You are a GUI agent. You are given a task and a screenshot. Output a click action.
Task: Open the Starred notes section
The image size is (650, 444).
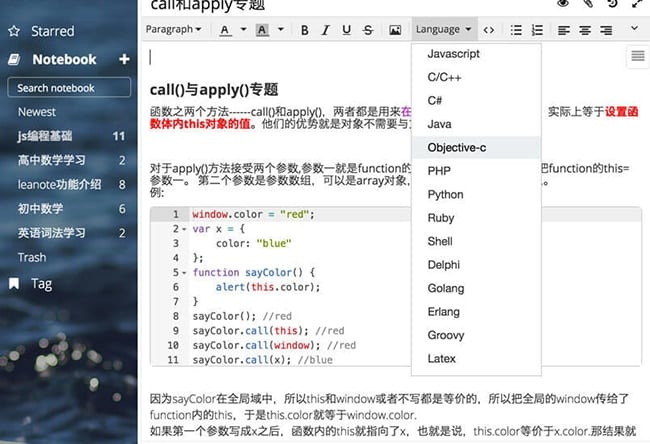(52, 31)
